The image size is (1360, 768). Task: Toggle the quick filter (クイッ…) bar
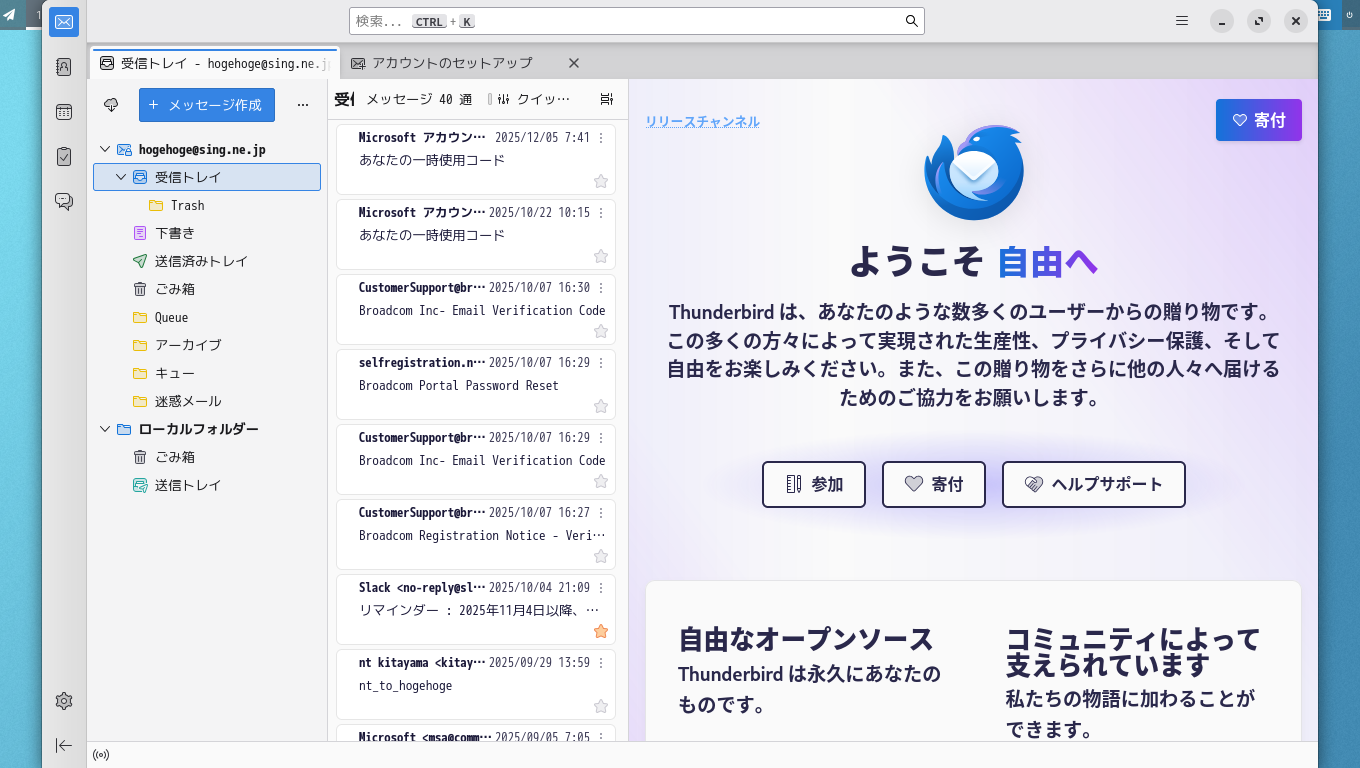point(534,99)
